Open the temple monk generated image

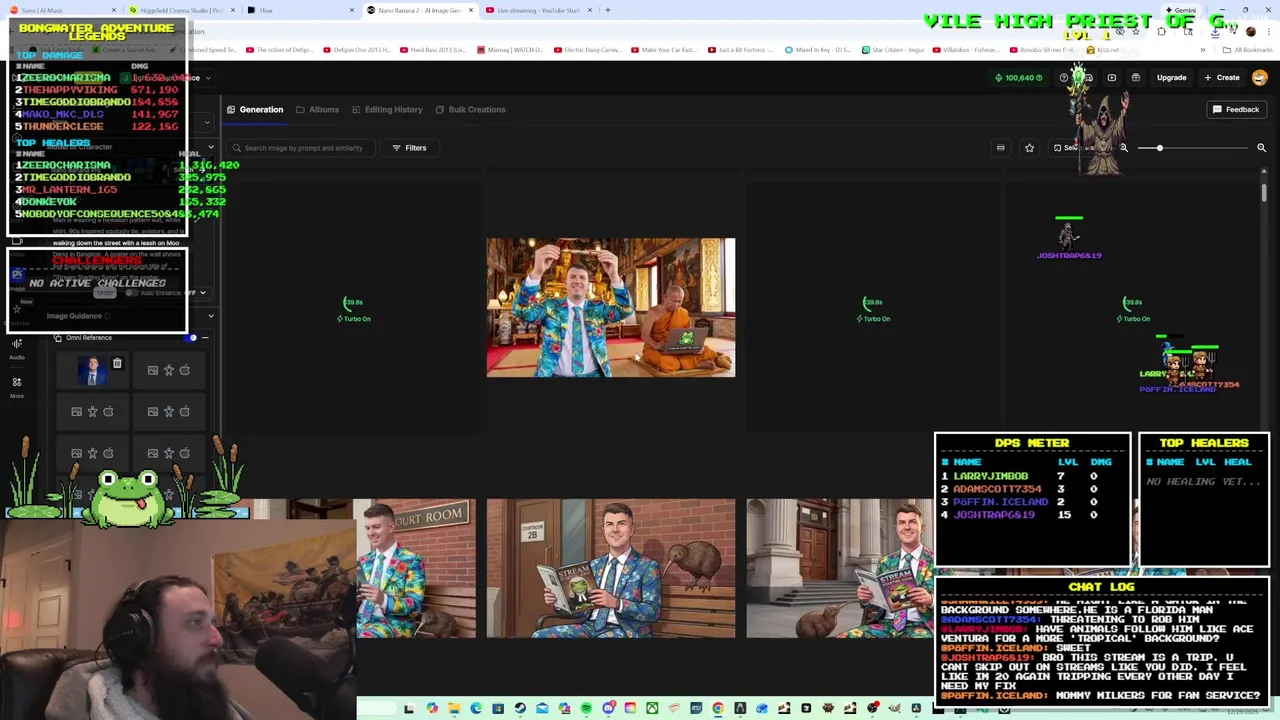[x=610, y=307]
